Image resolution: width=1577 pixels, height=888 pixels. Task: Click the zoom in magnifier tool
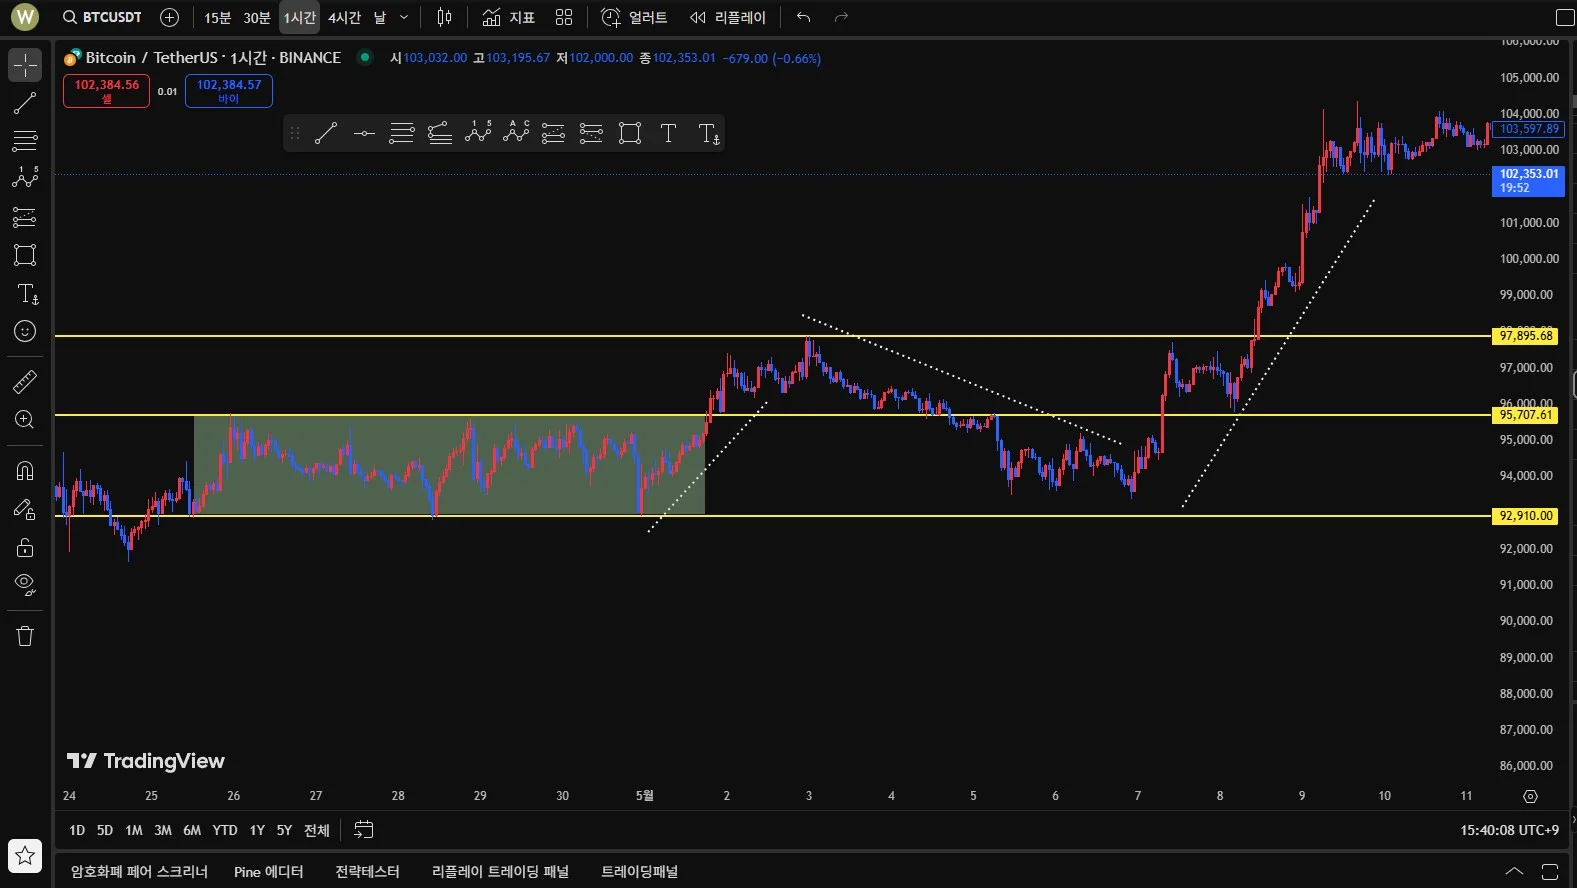click(25, 420)
